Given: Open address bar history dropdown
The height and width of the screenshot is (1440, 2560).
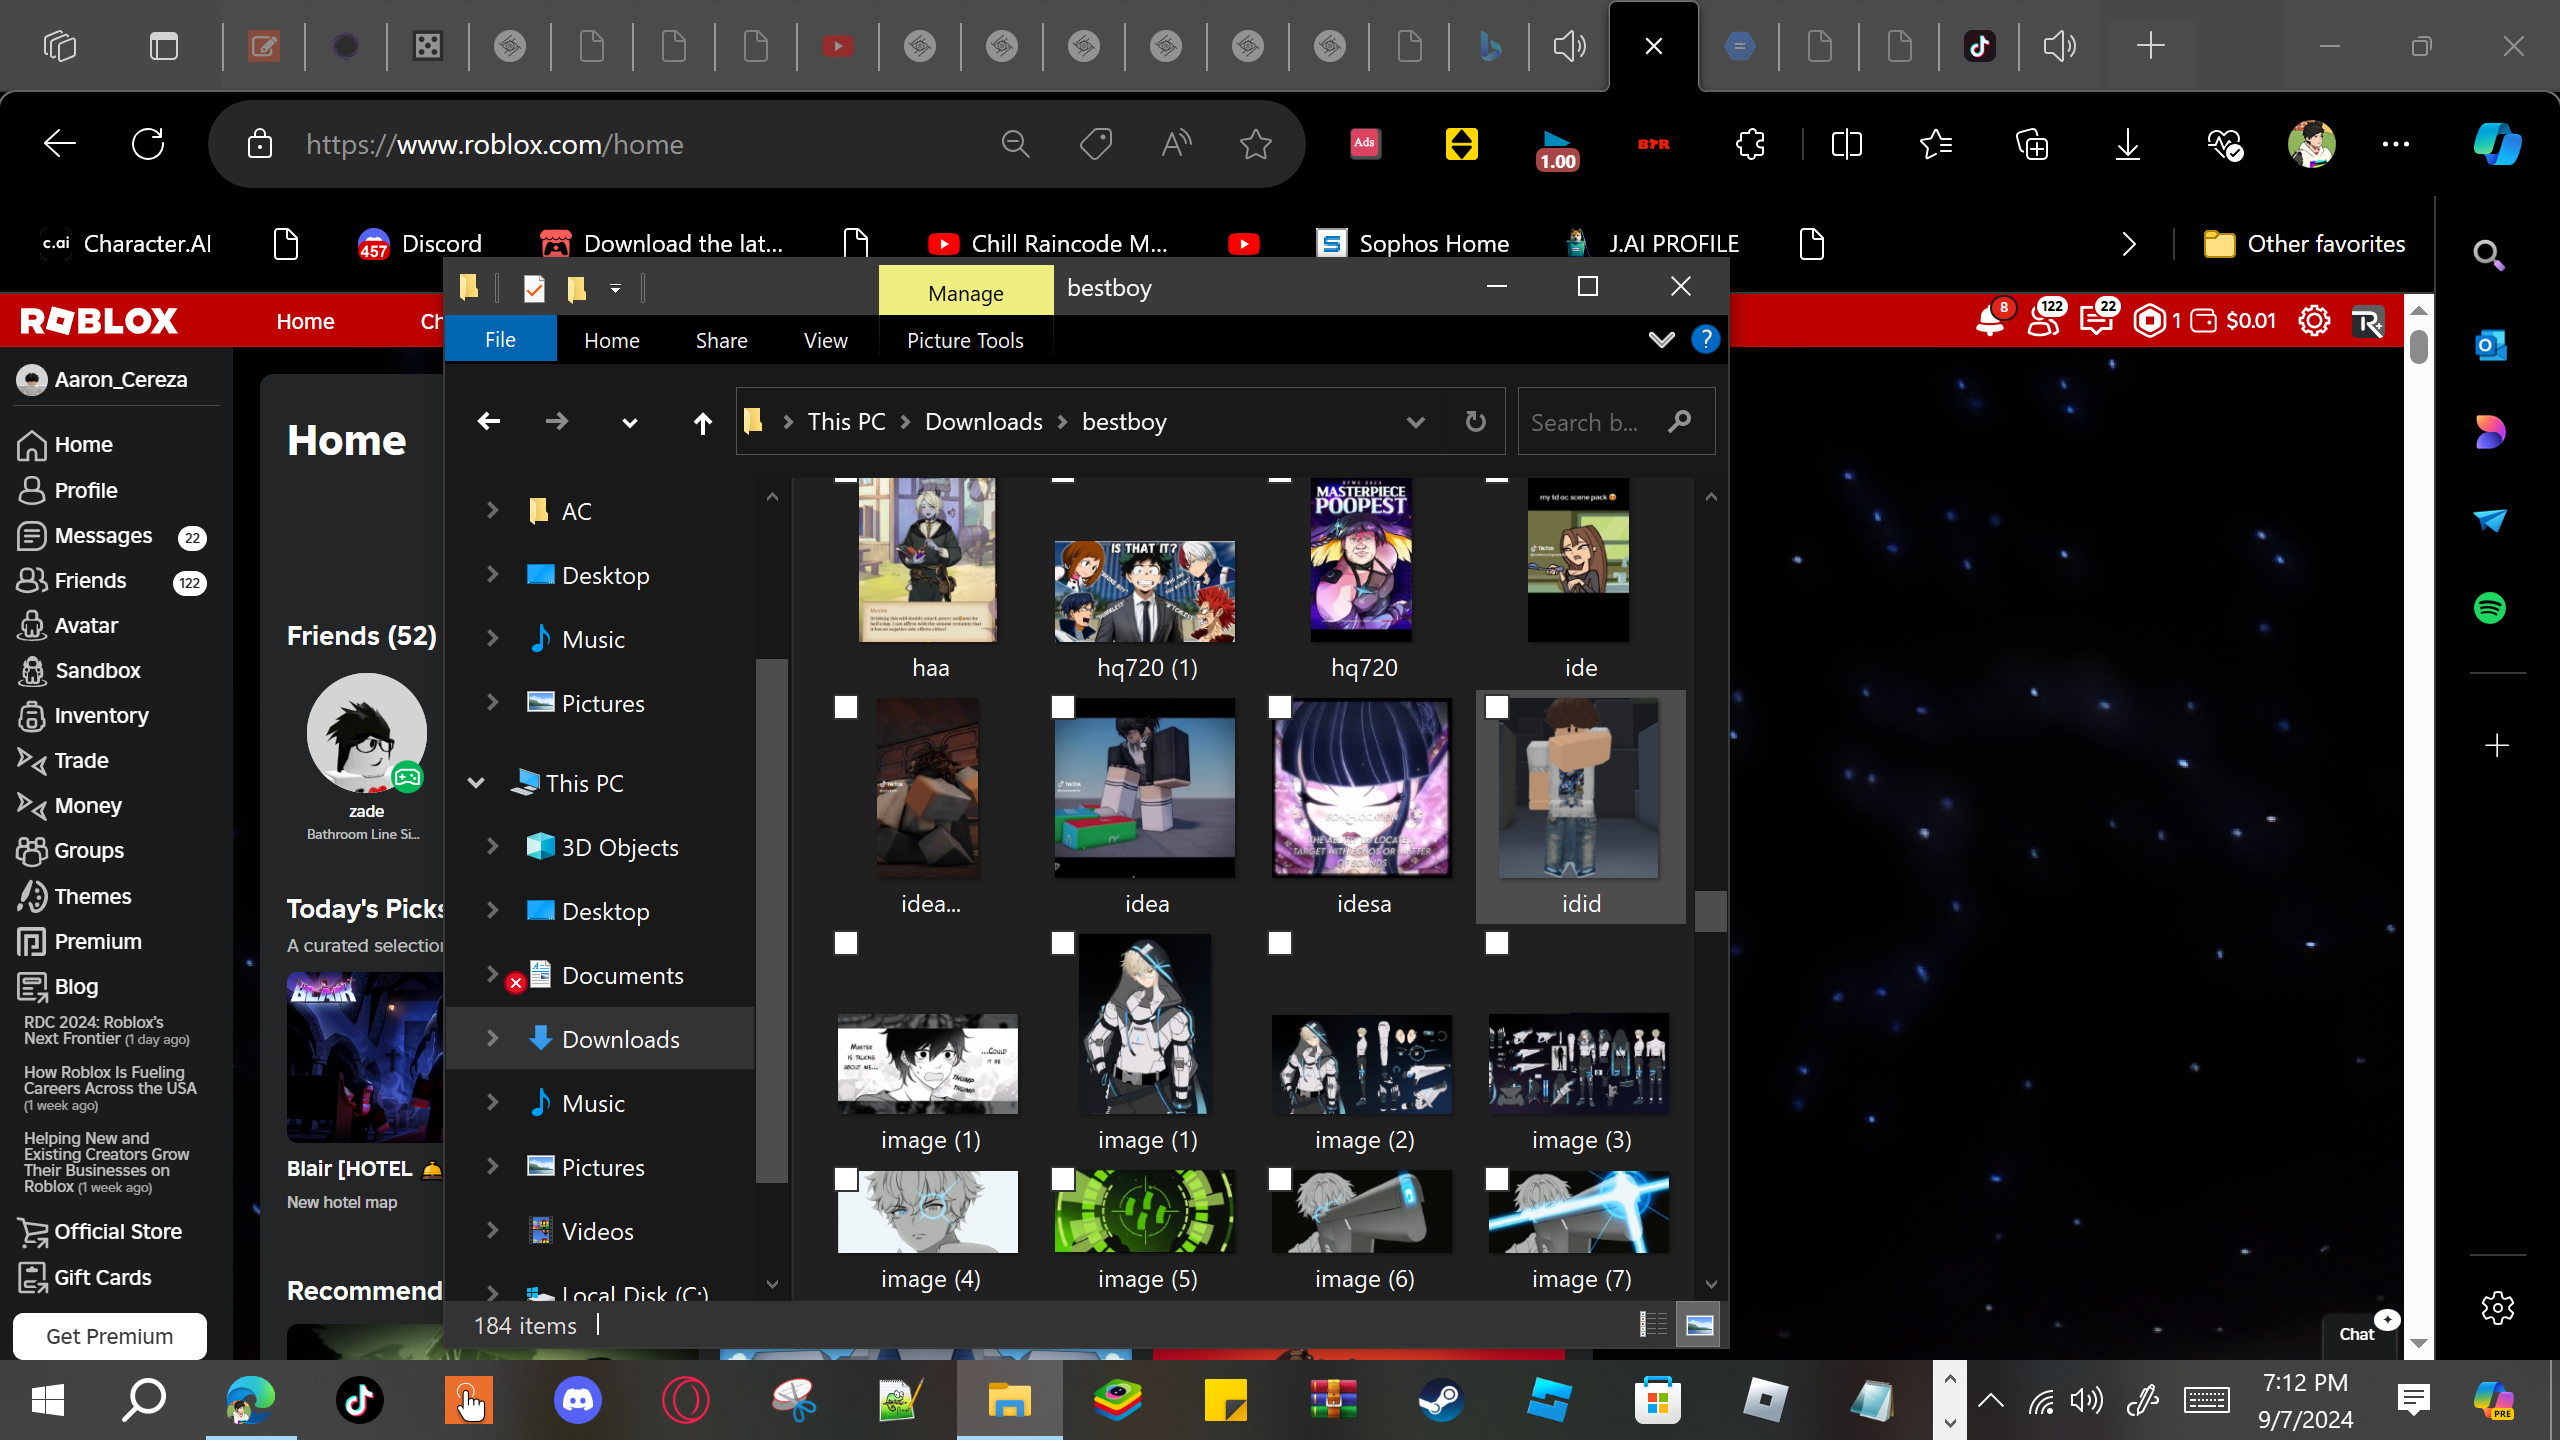Looking at the screenshot, I should (x=1415, y=422).
